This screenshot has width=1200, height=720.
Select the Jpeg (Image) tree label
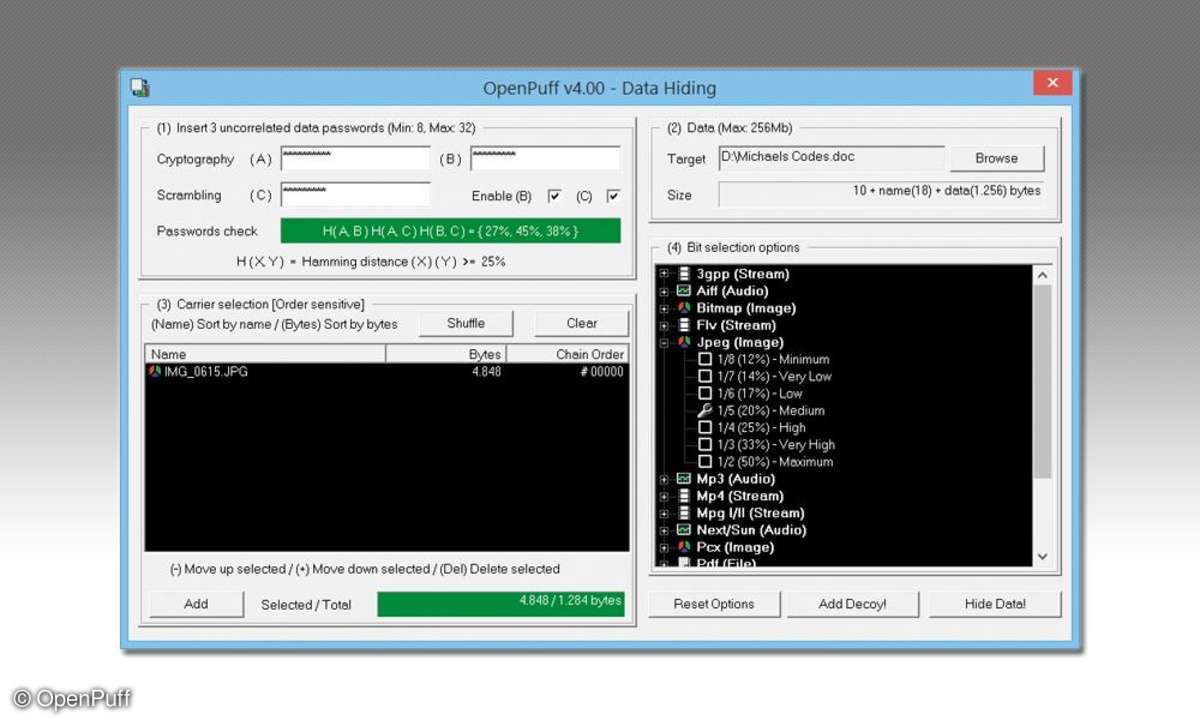pos(740,342)
